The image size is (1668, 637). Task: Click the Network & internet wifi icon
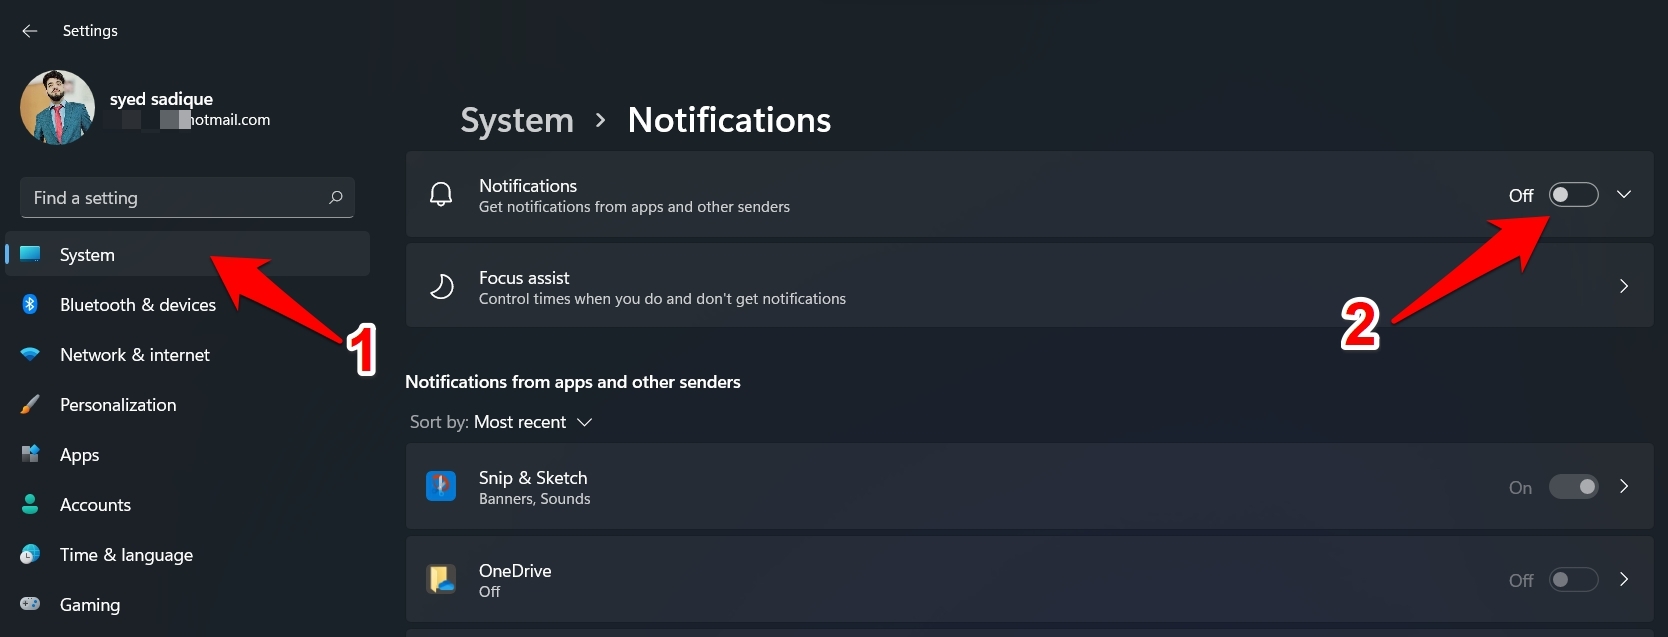click(30, 354)
